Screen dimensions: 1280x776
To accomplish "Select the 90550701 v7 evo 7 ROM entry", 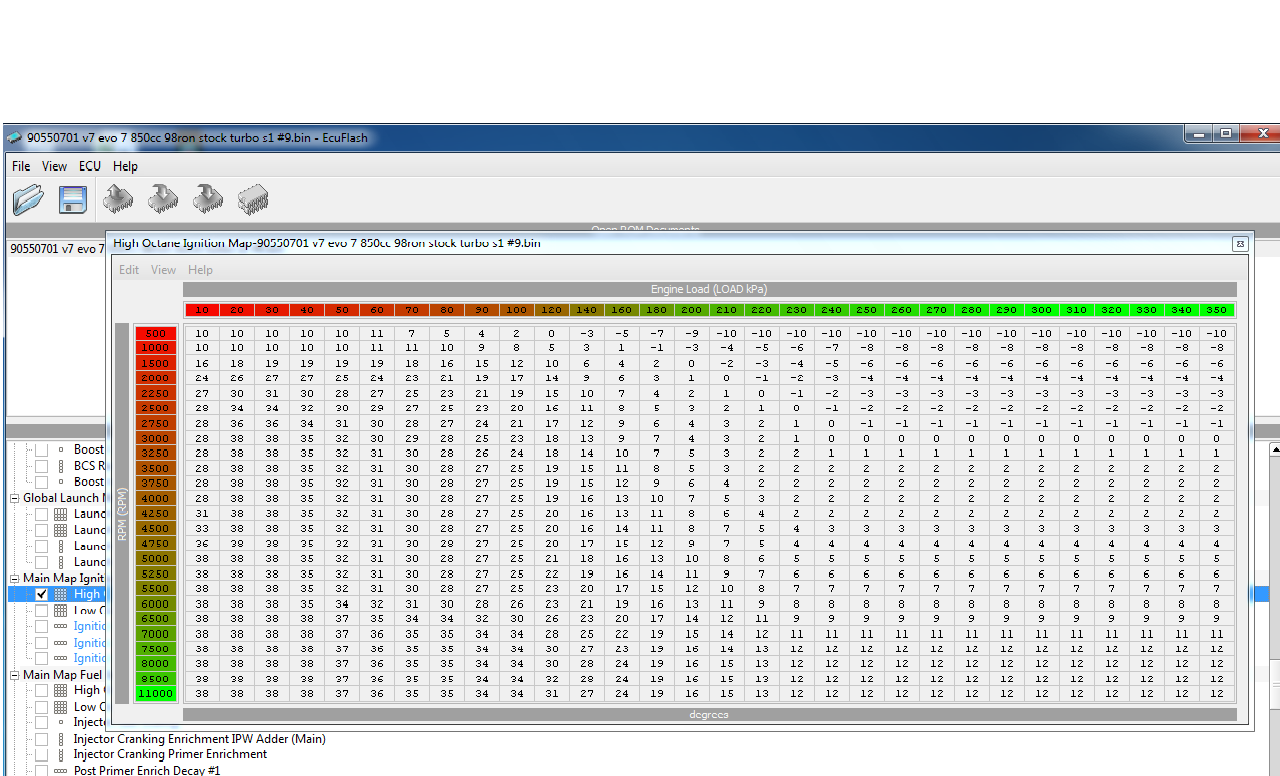I will [56, 249].
